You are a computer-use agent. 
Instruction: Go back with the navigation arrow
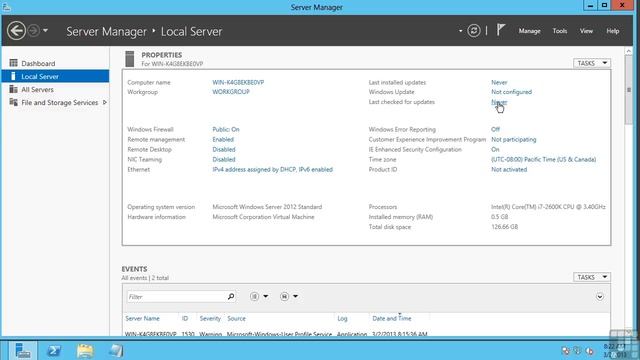(x=16, y=31)
